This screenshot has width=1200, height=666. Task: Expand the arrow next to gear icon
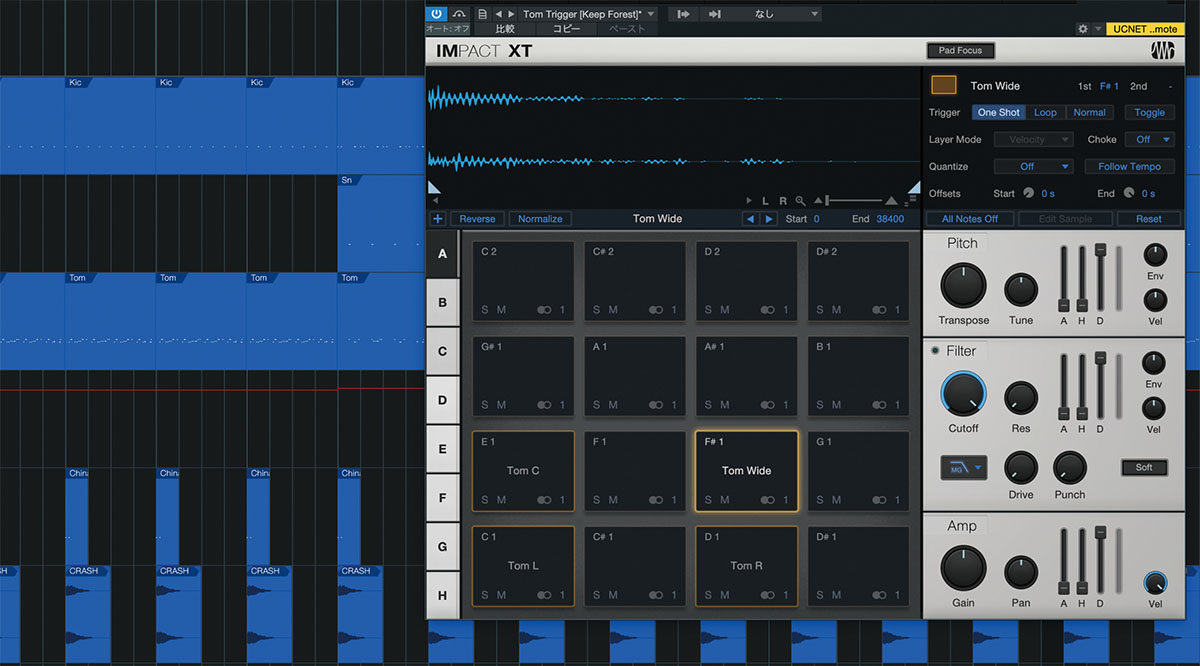(x=1098, y=30)
